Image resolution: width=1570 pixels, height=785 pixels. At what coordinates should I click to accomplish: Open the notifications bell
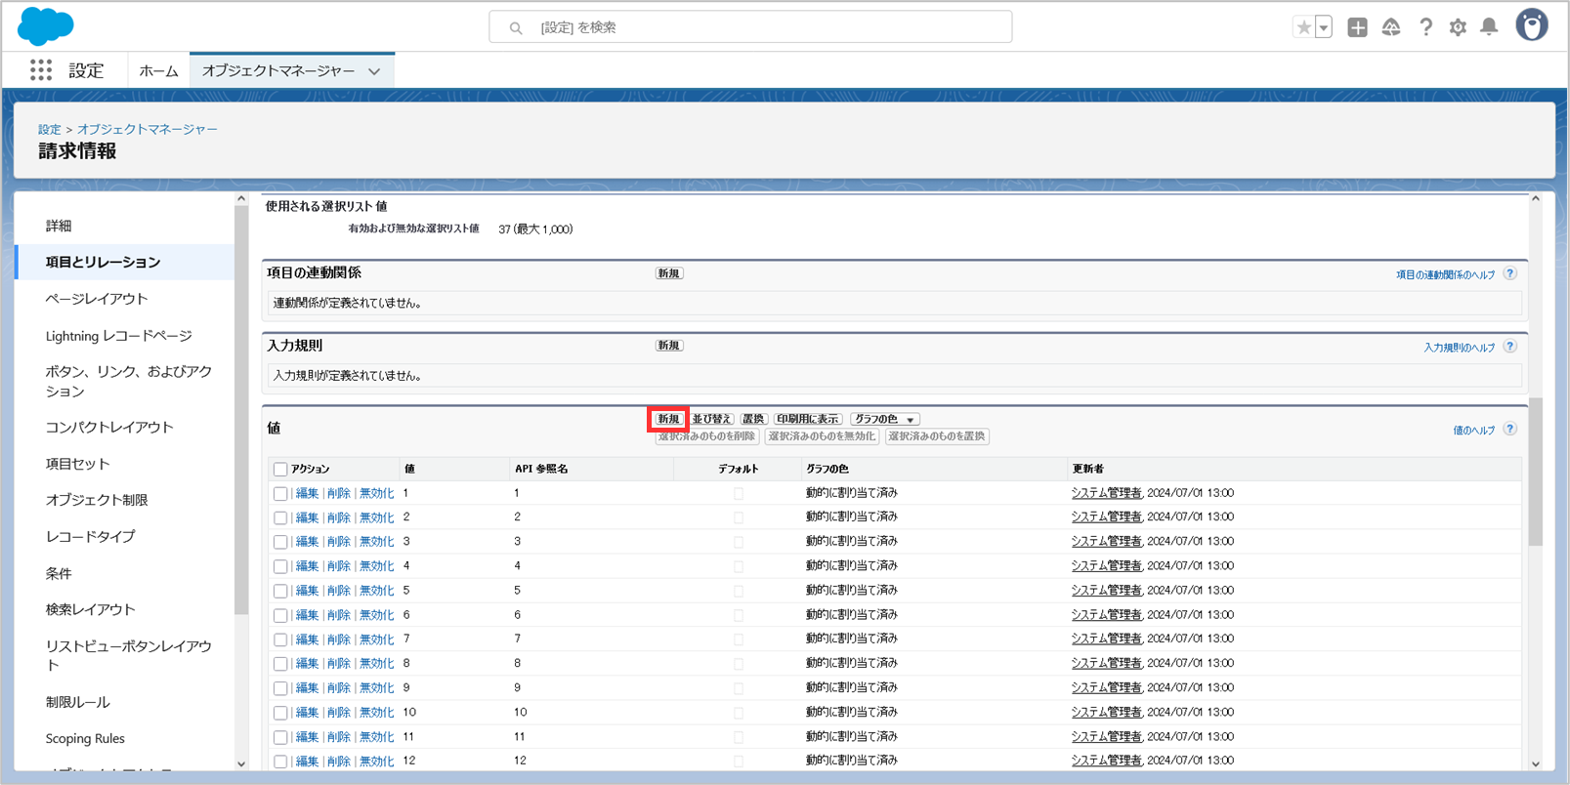[1489, 28]
